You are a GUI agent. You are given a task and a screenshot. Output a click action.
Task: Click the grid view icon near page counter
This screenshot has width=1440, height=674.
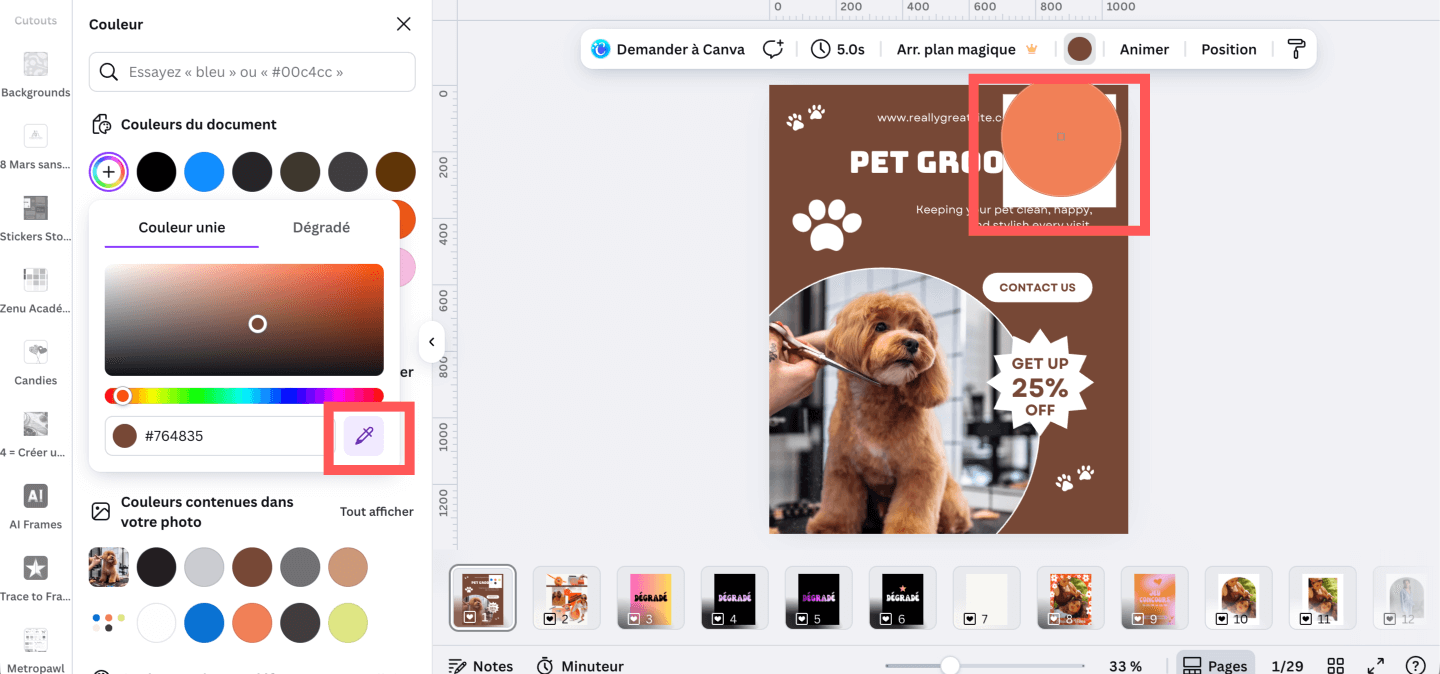point(1336,663)
